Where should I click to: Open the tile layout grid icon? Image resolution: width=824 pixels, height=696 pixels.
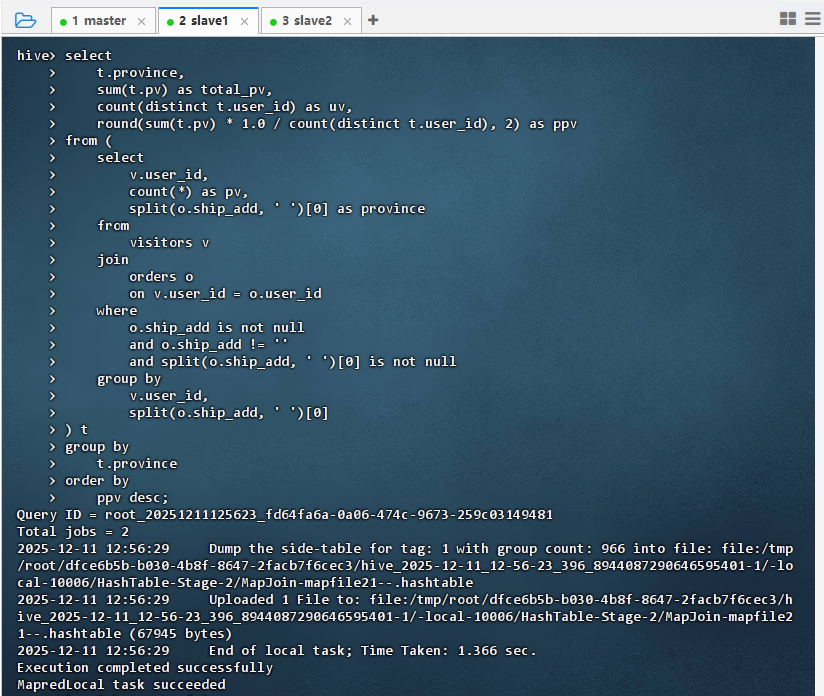[x=788, y=19]
